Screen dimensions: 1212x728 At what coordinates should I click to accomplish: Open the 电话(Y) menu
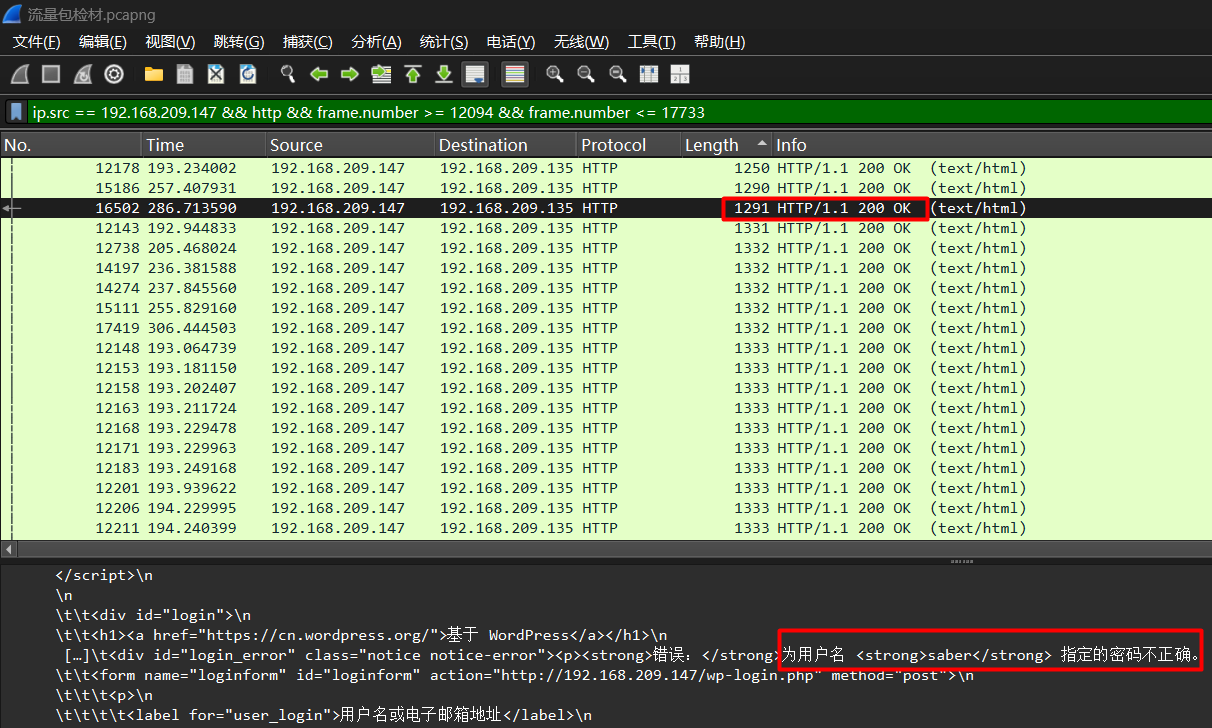point(511,42)
